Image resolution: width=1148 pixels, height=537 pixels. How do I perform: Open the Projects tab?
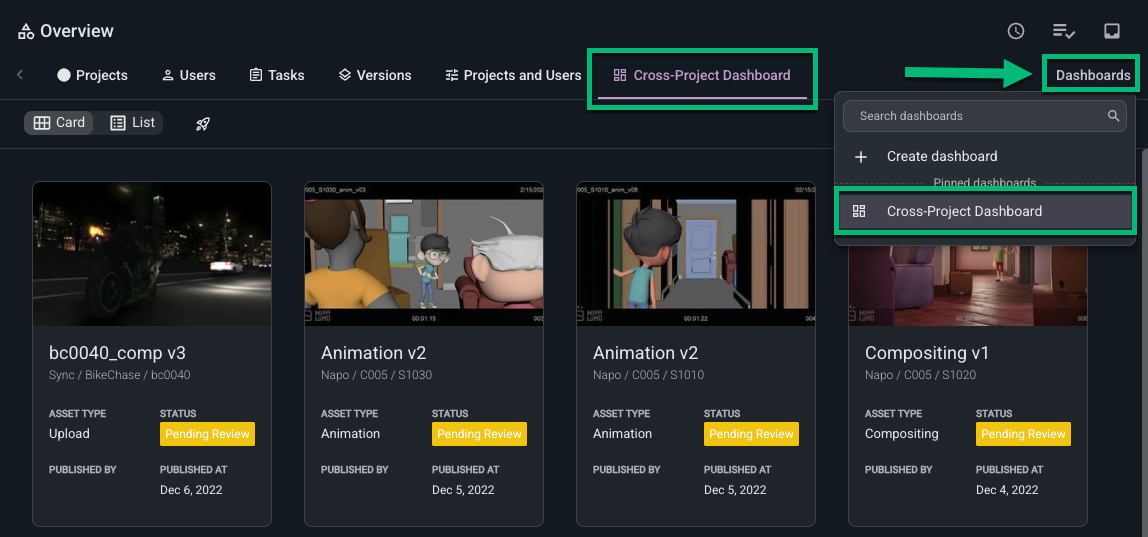(x=92, y=75)
